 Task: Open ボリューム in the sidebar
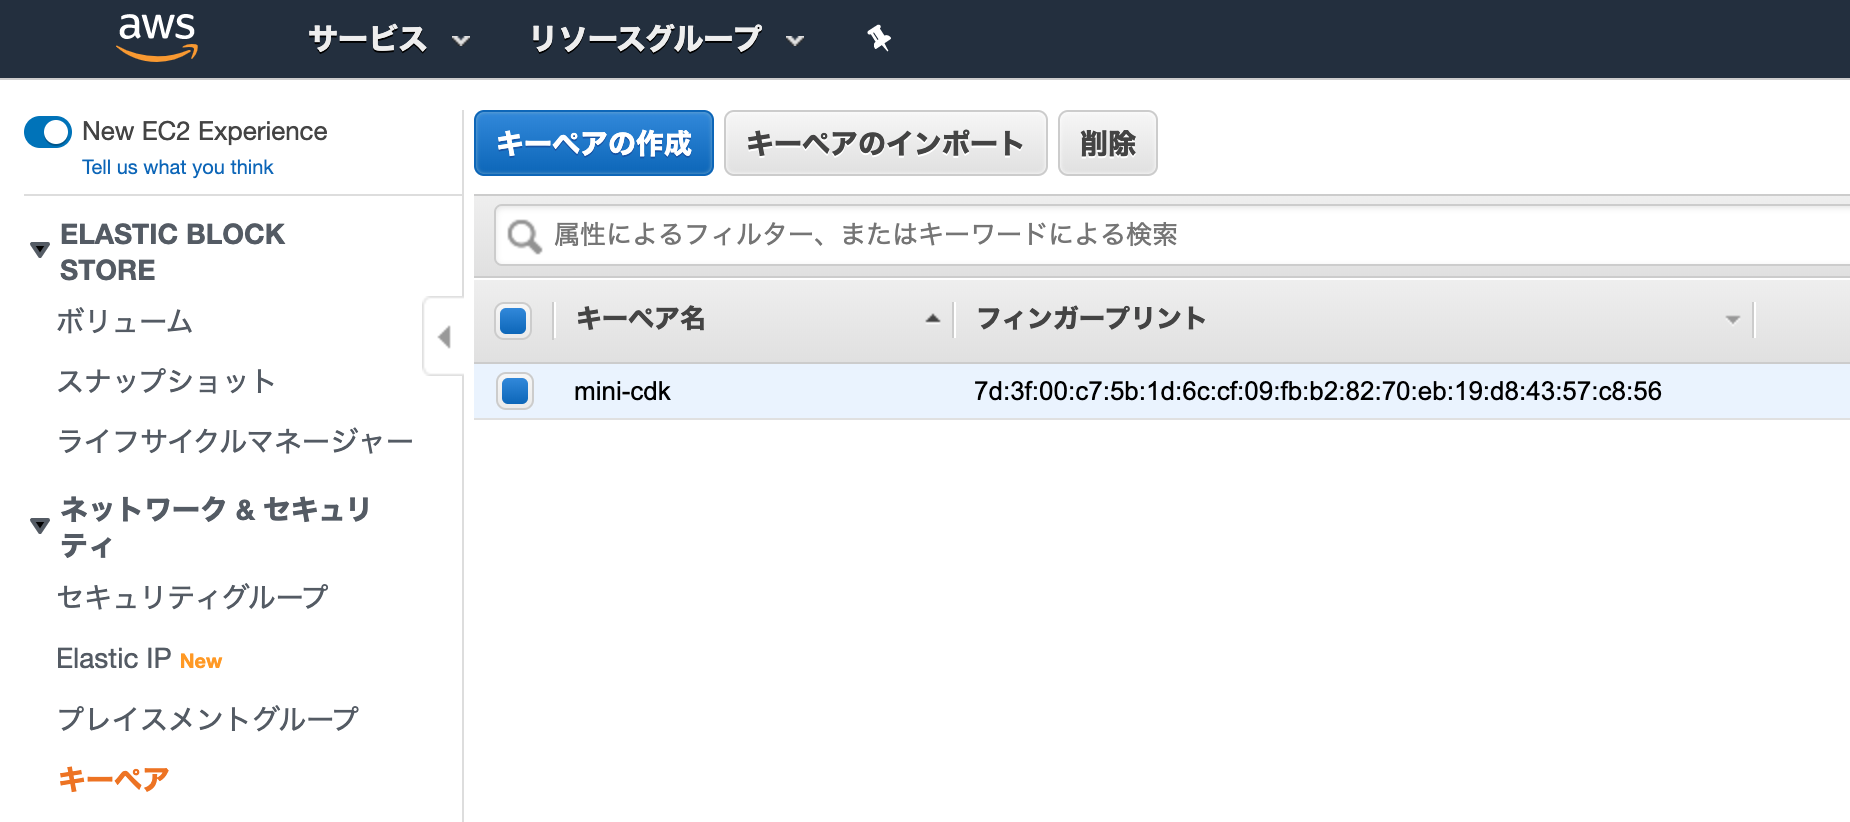pyautogui.click(x=125, y=321)
